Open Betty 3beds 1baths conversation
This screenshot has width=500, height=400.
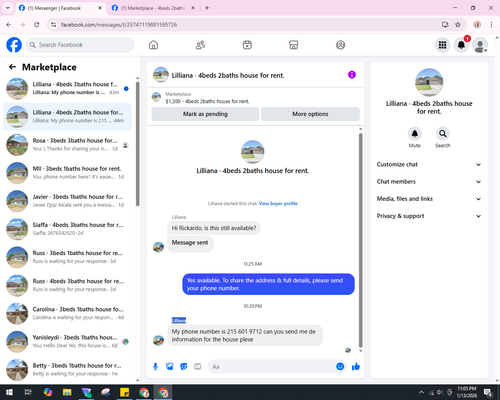[67, 370]
